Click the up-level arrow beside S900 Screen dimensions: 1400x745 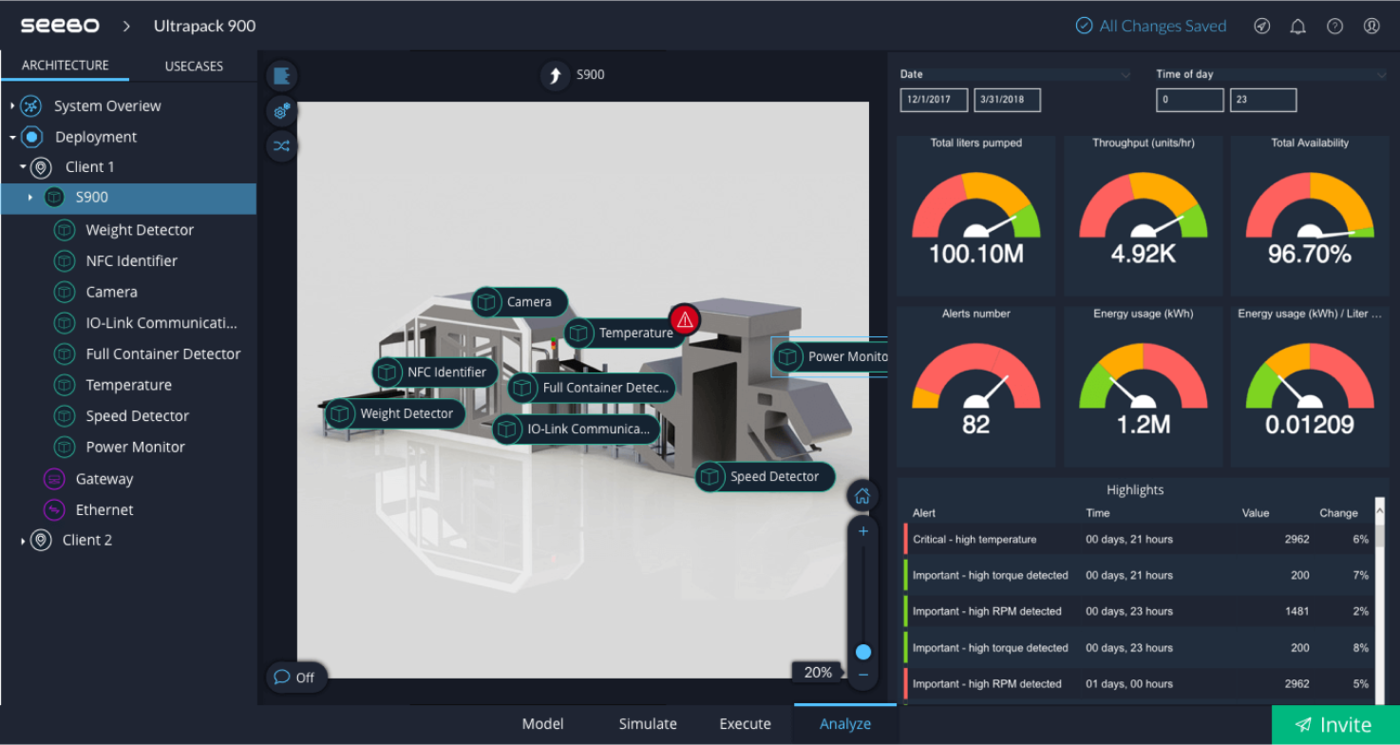(x=555, y=75)
